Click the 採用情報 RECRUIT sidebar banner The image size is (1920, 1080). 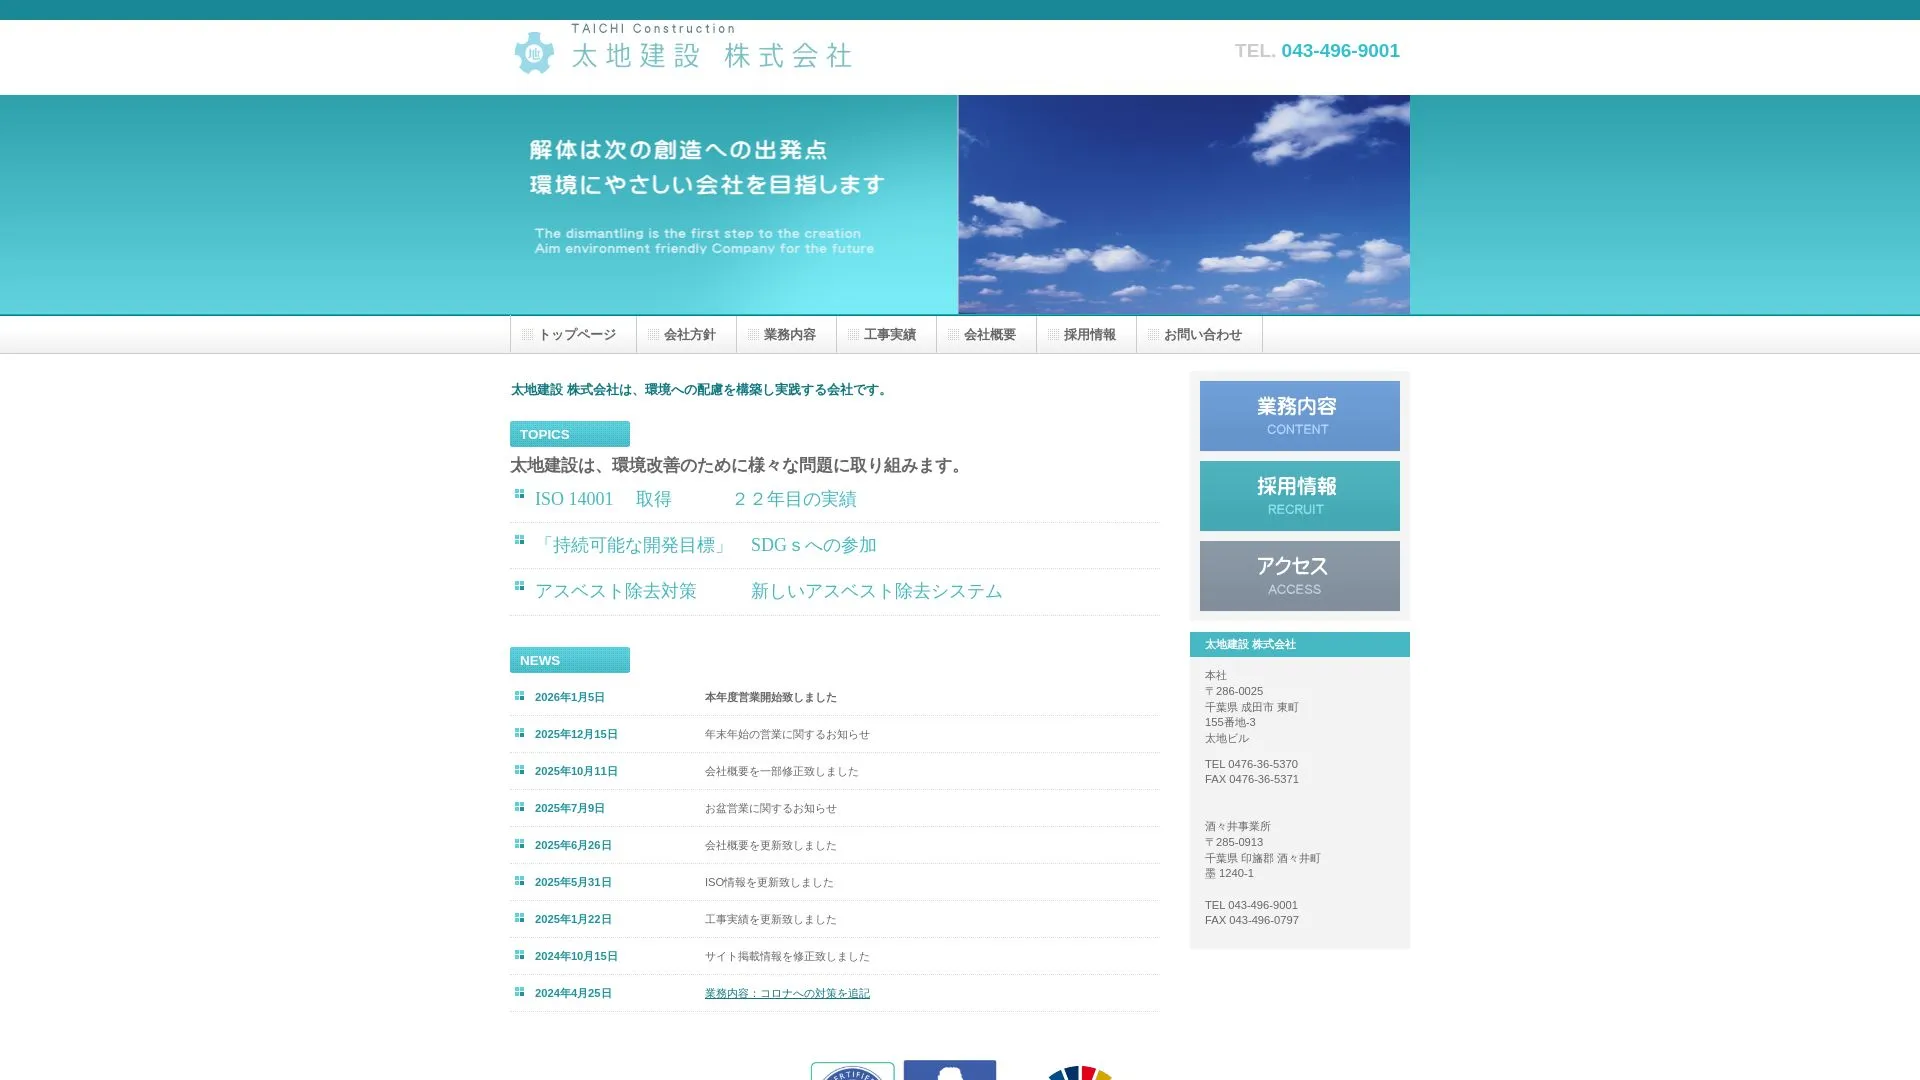point(1299,496)
